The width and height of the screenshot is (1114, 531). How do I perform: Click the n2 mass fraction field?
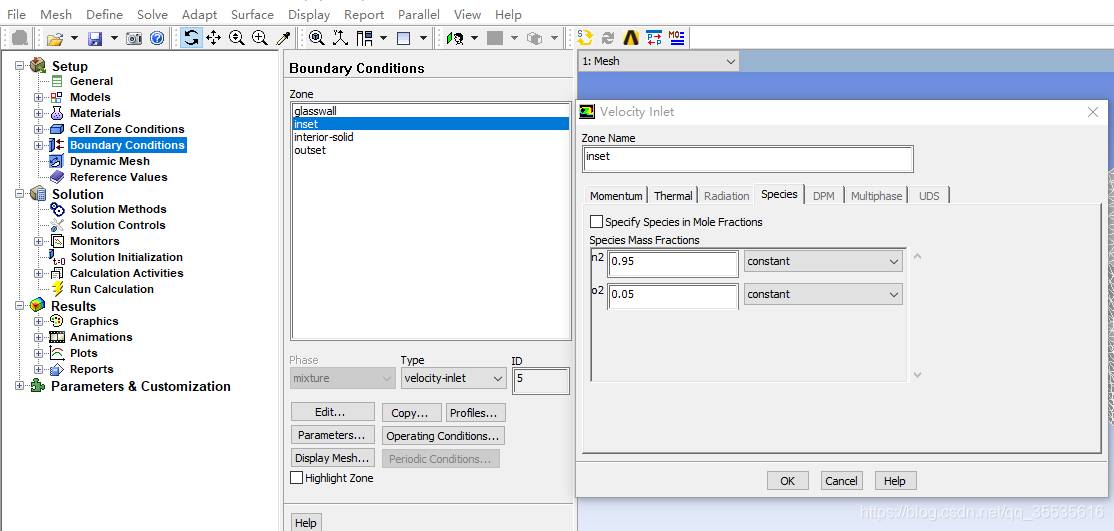pyautogui.click(x=674, y=263)
